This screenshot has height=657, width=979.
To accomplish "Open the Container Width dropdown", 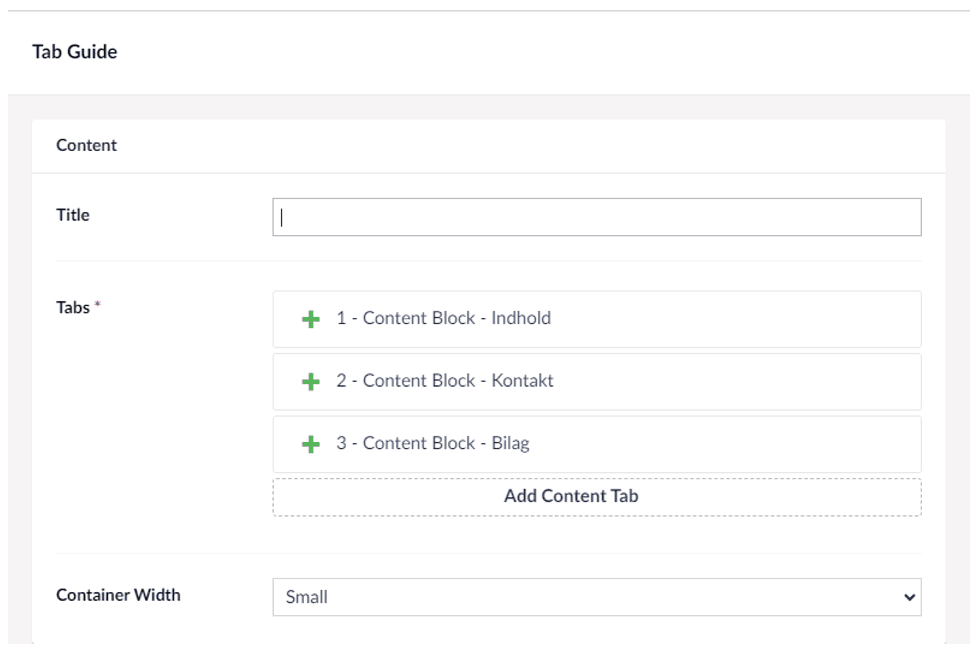I will [597, 597].
